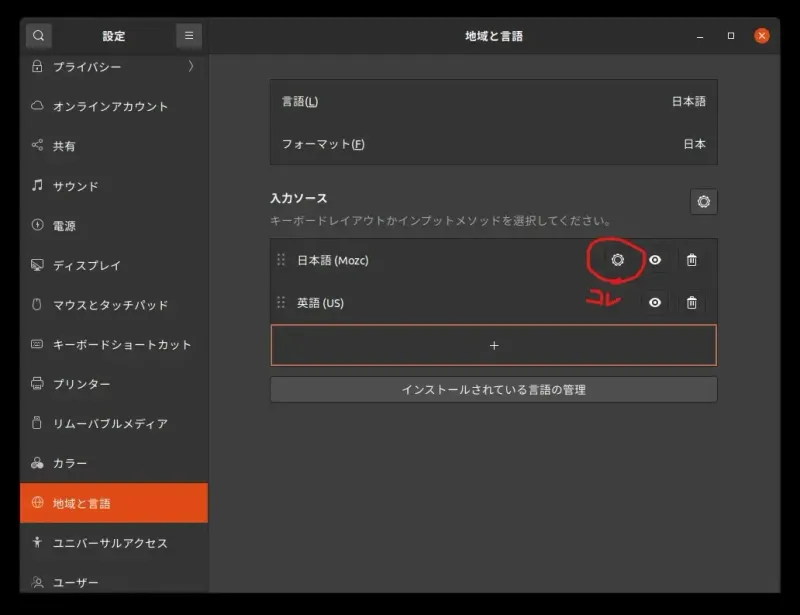Switch to キーボードショートカット settings
800x615 pixels.
pyautogui.click(x=110, y=344)
